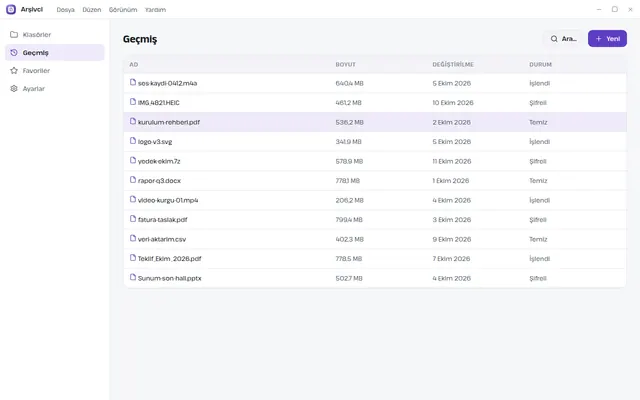Sort by DEĞİŞTİRİLME column header
This screenshot has width=640, height=400.
point(453,64)
